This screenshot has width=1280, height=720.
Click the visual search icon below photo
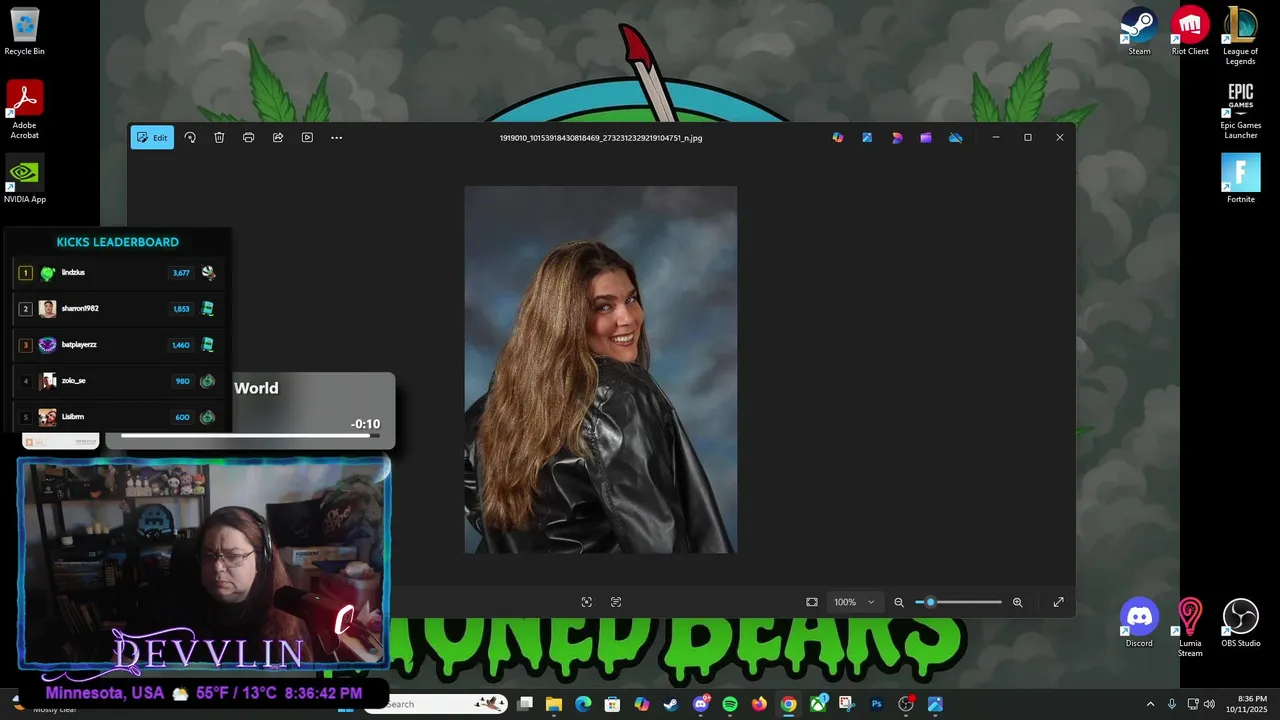[586, 602]
